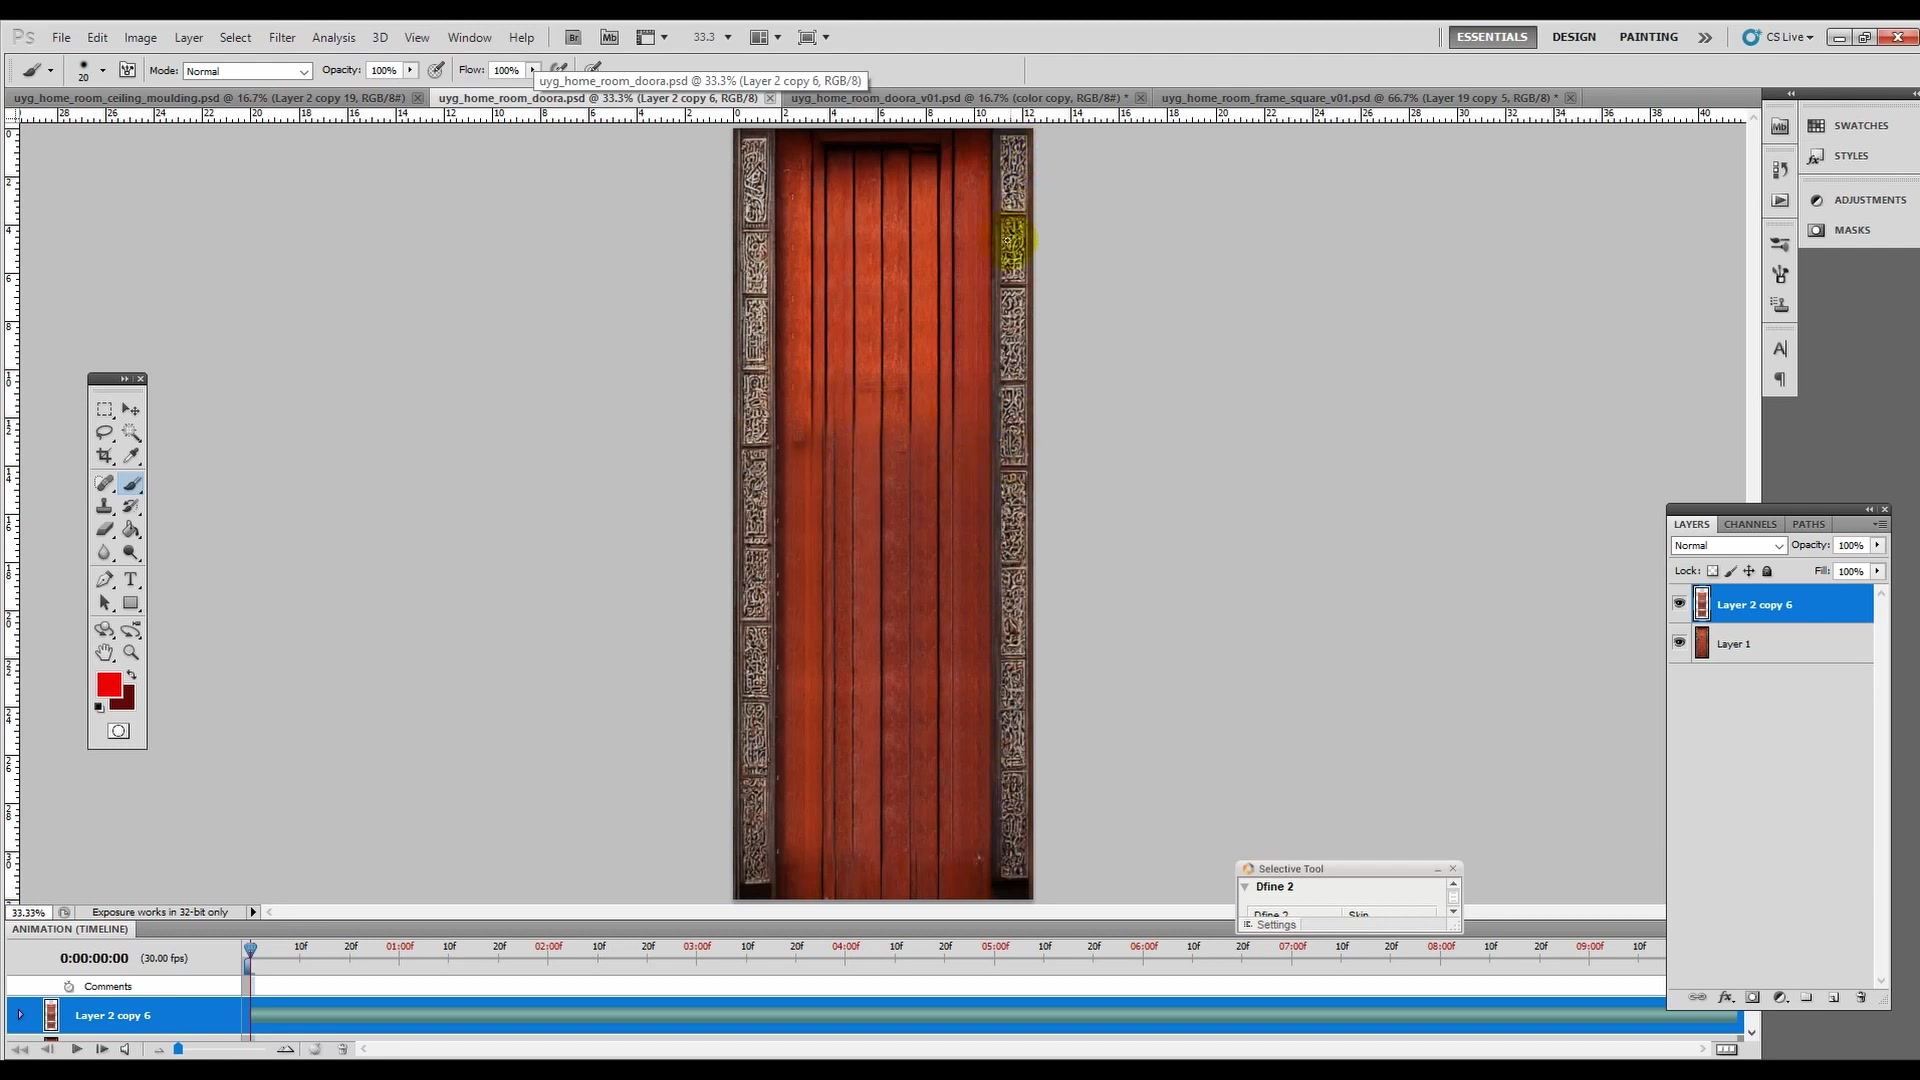Toggle Quick Mask mode
The width and height of the screenshot is (1920, 1080).
(118, 731)
